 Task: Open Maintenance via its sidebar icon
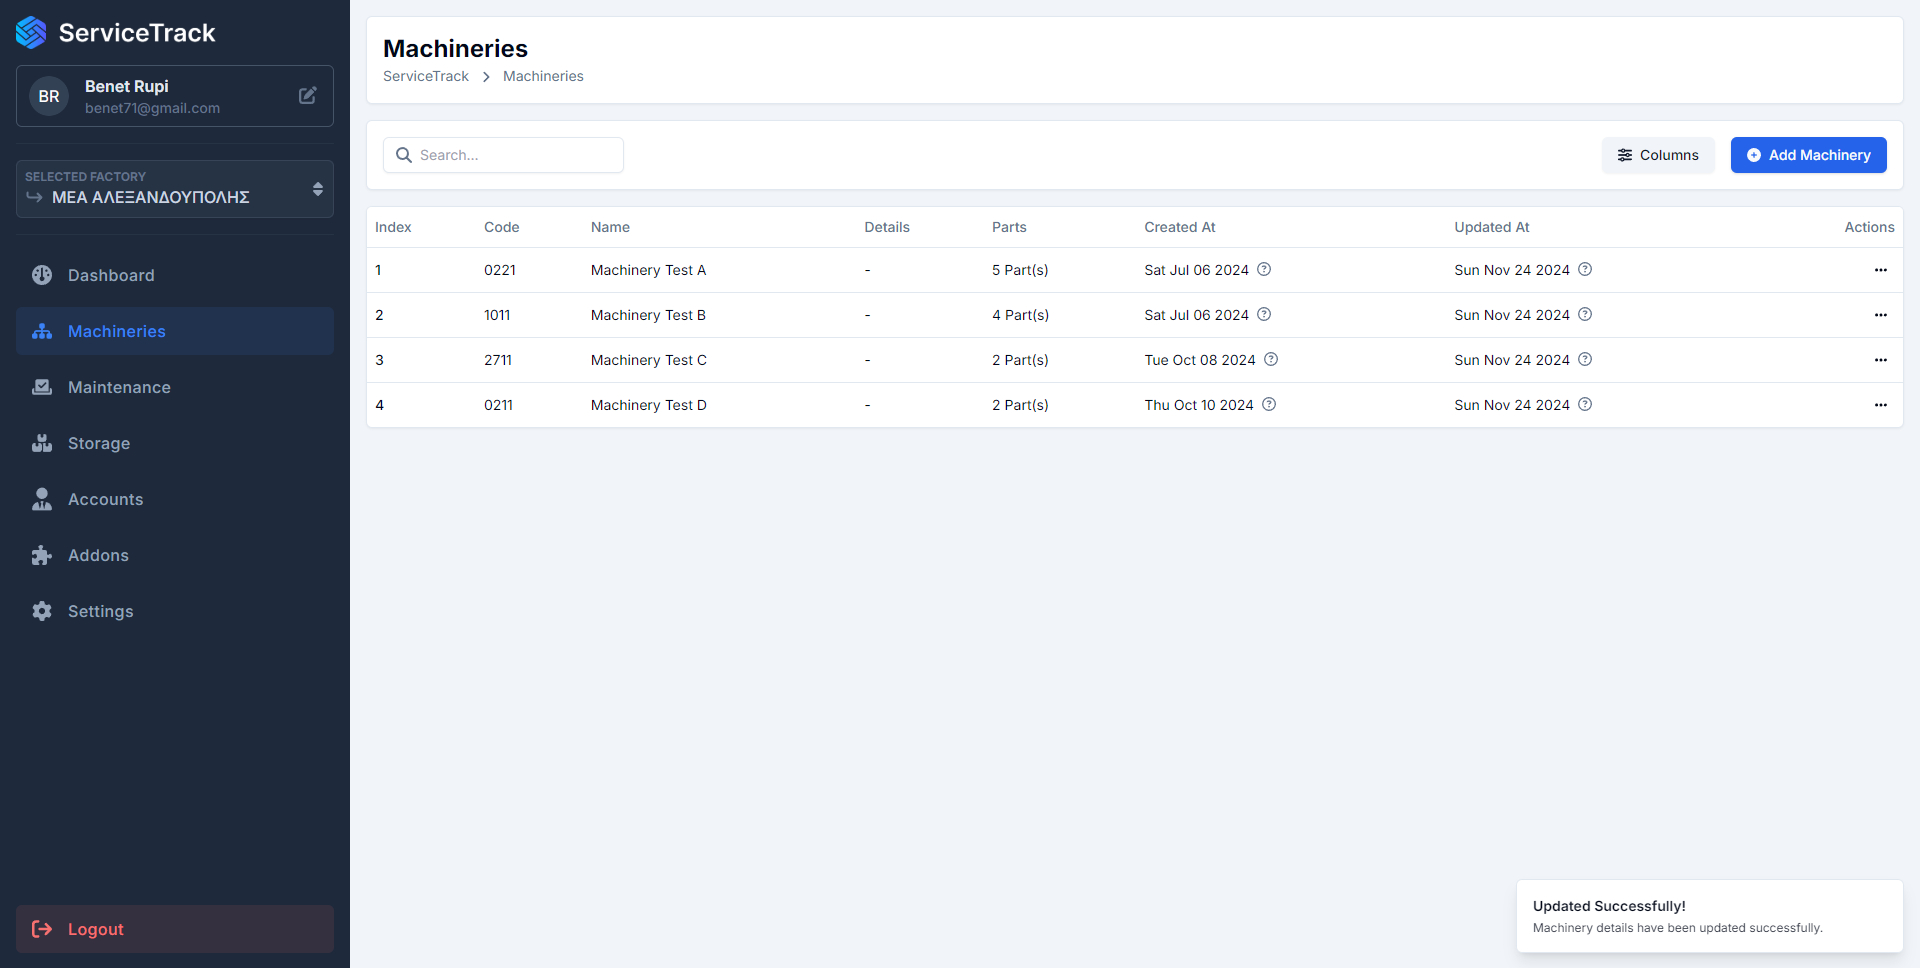(41, 387)
